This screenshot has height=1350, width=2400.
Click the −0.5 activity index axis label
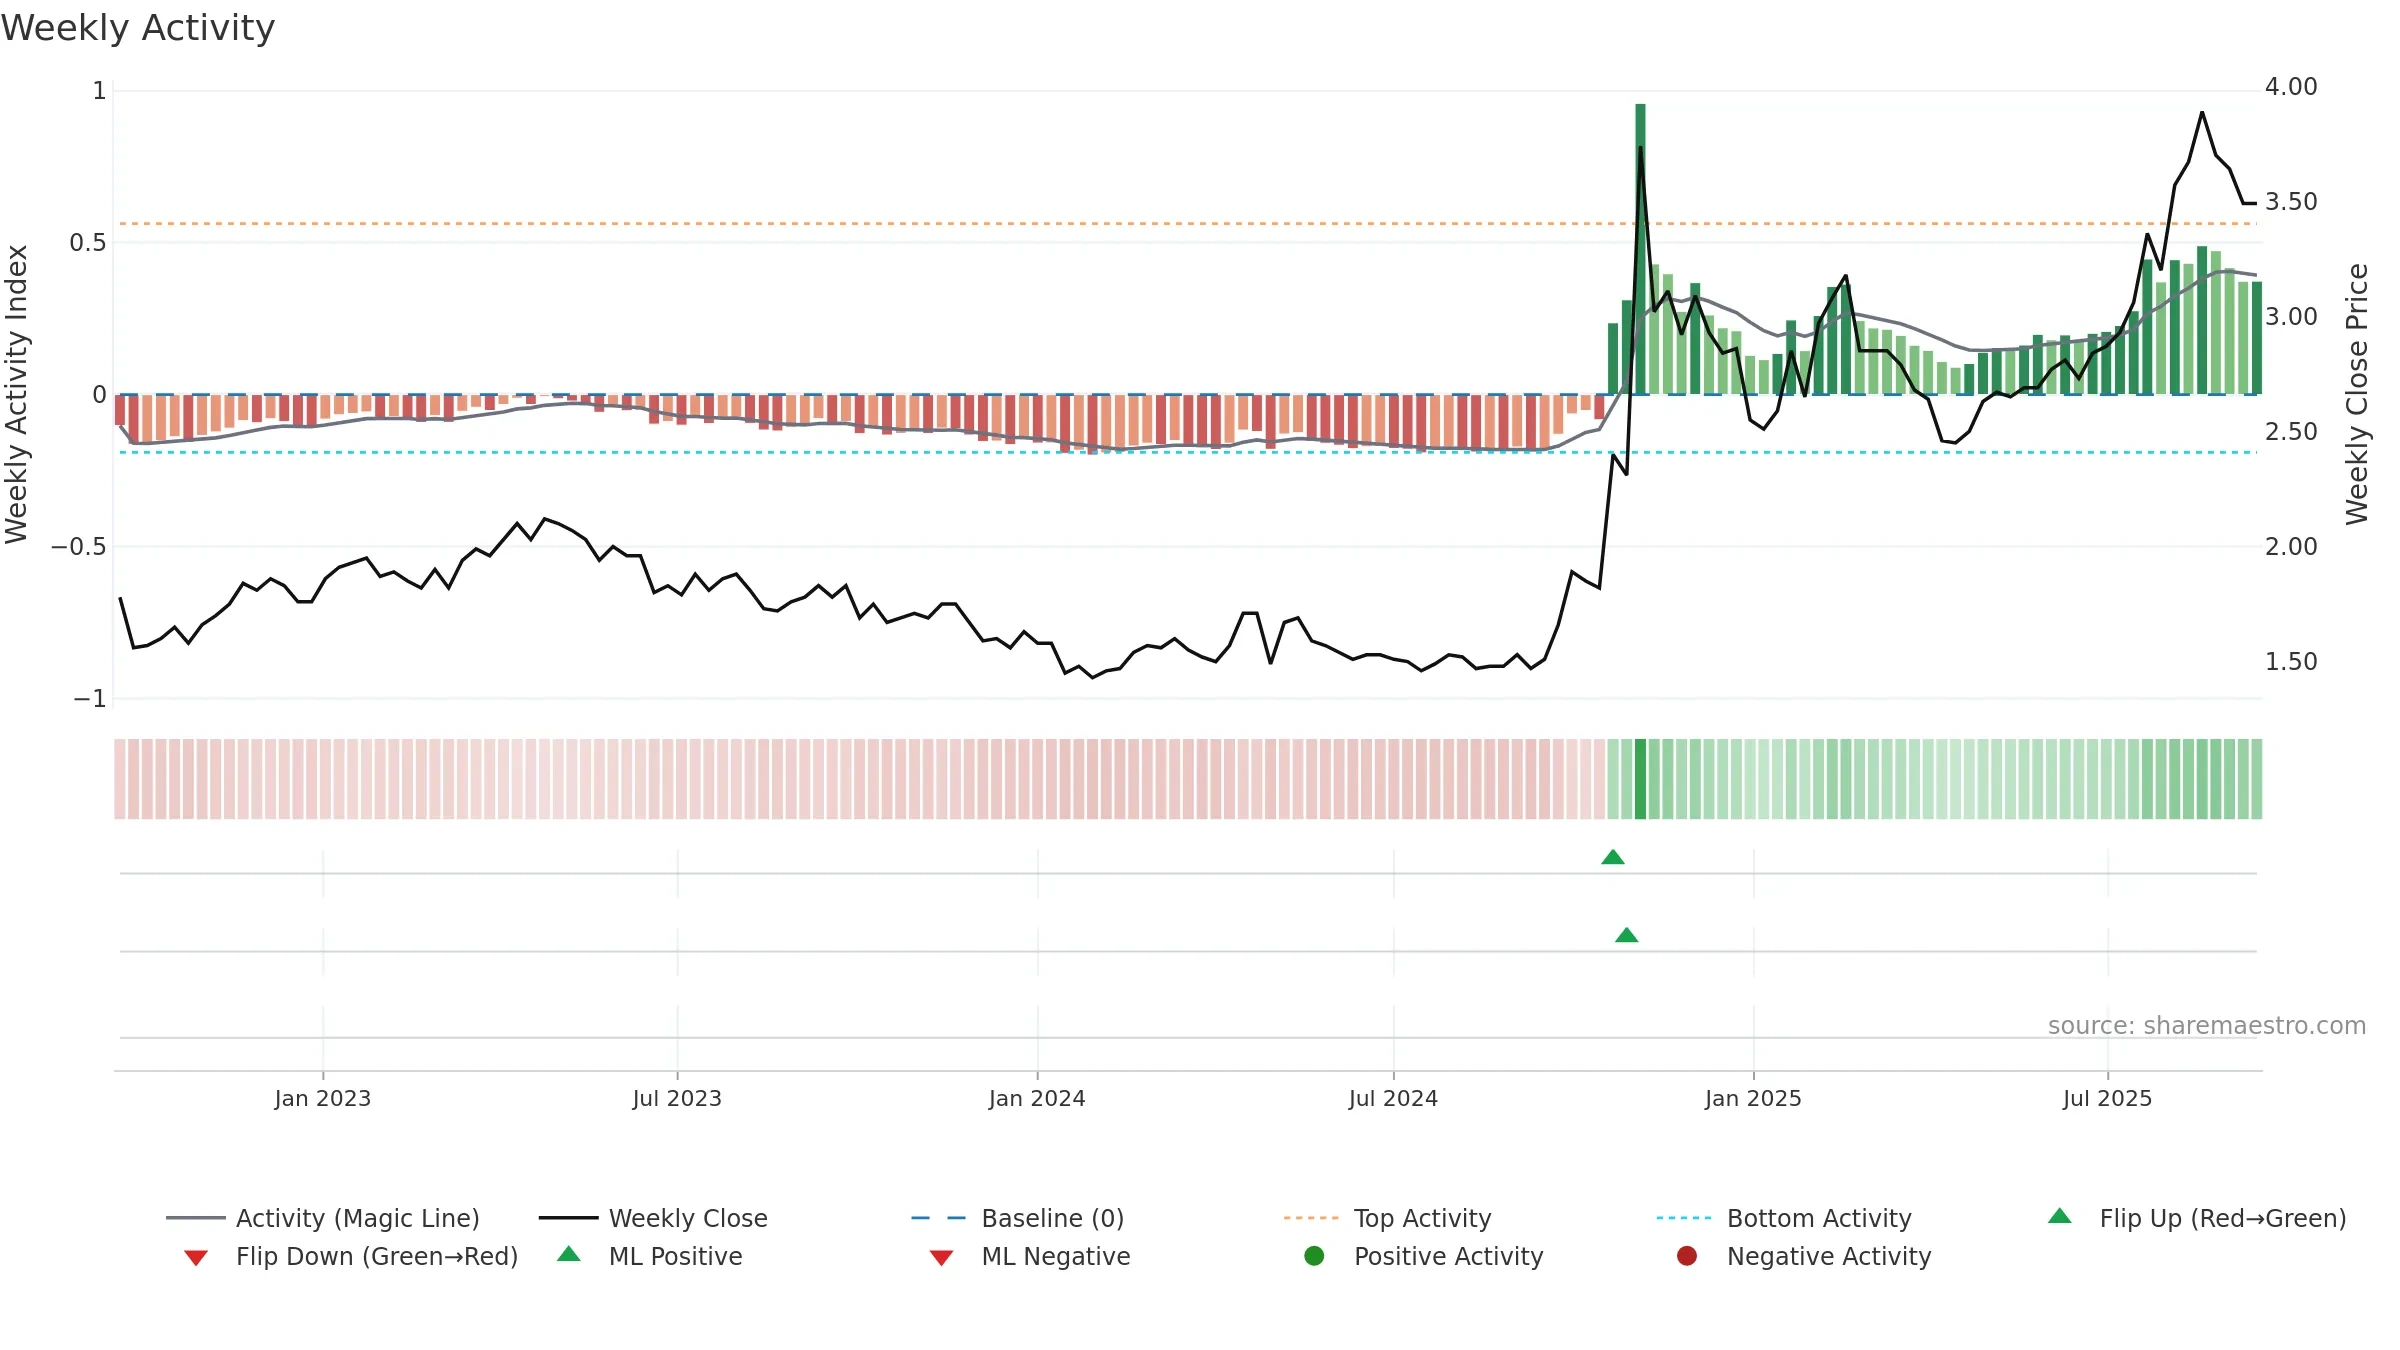click(x=78, y=547)
